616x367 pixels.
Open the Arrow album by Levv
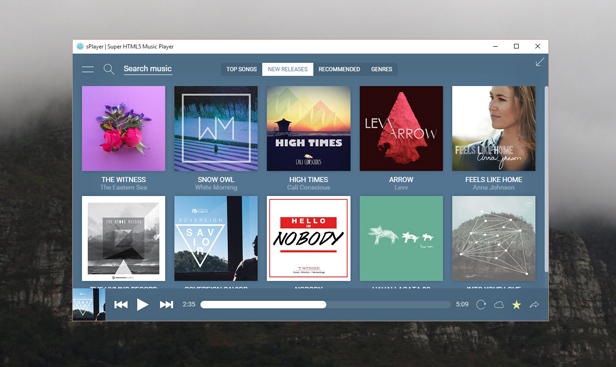tap(401, 128)
